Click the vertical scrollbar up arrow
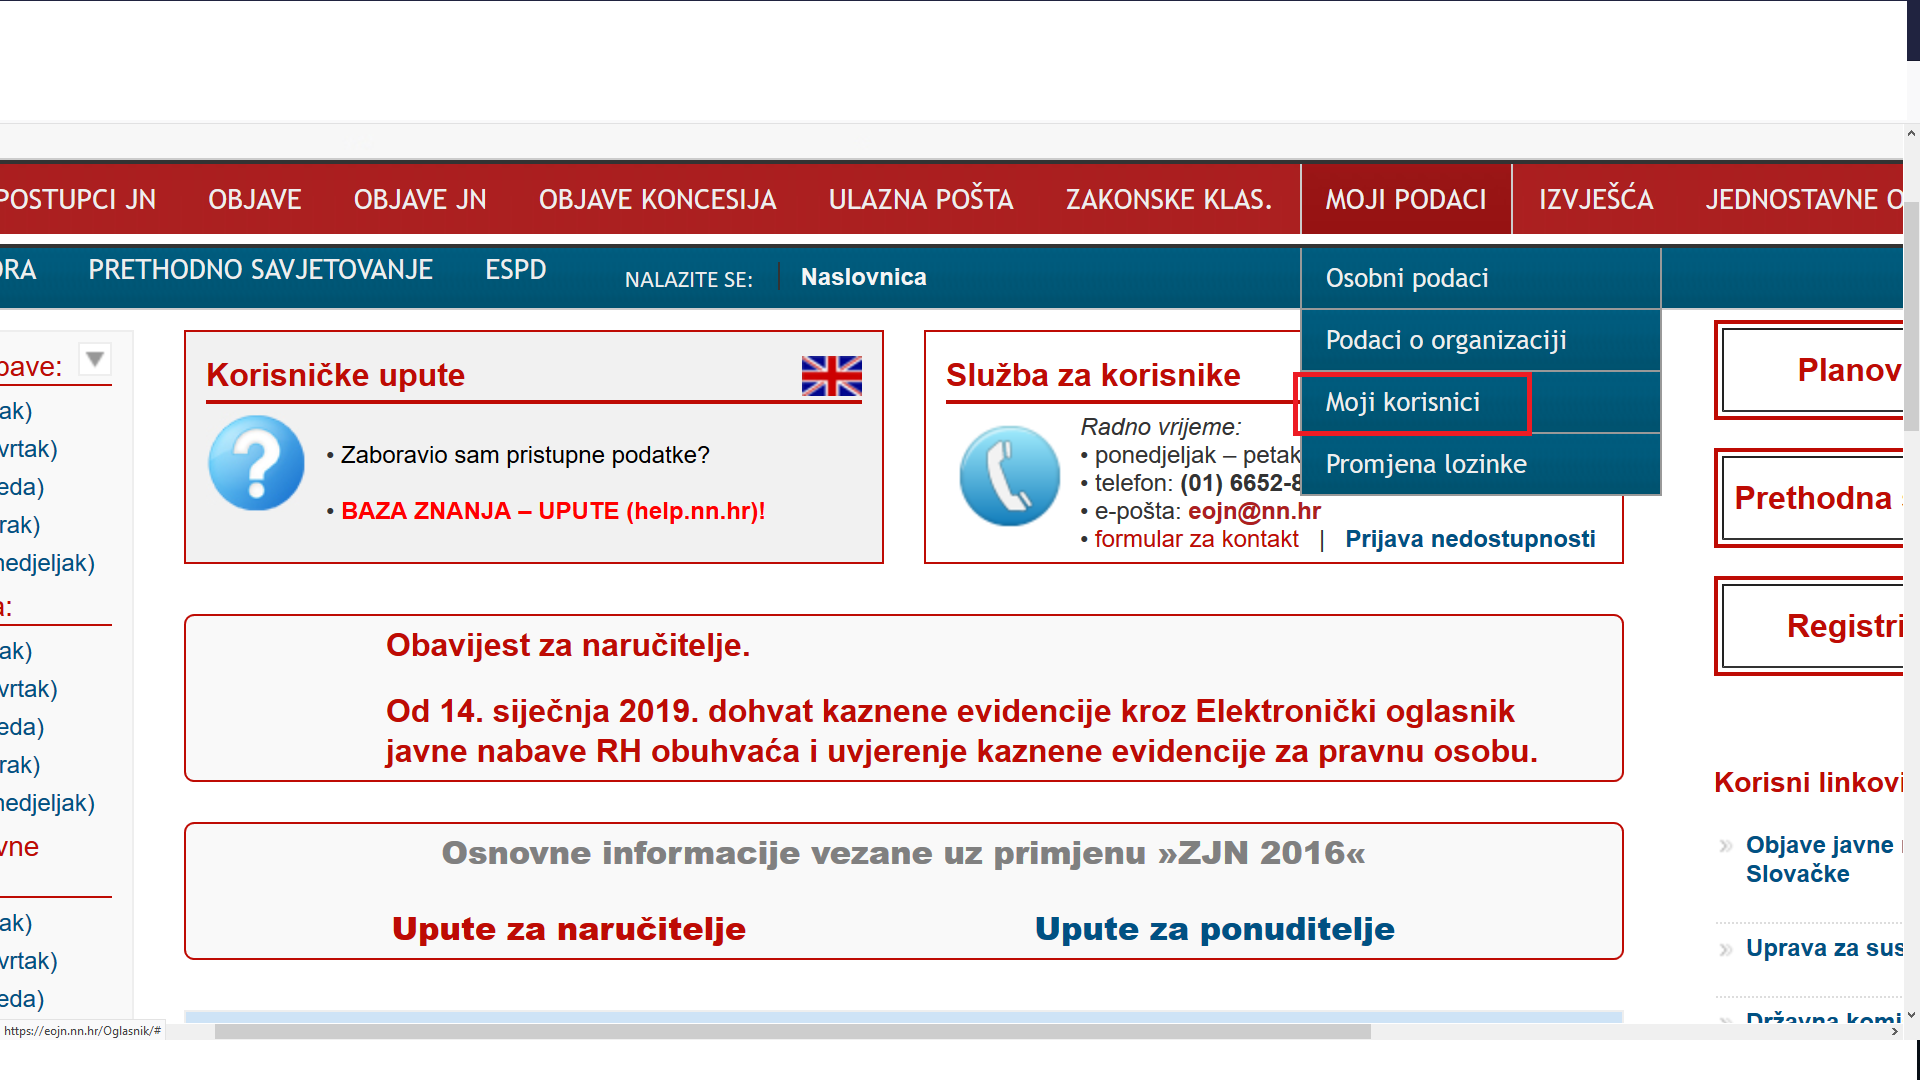1920x1080 pixels. pyautogui.click(x=1911, y=133)
